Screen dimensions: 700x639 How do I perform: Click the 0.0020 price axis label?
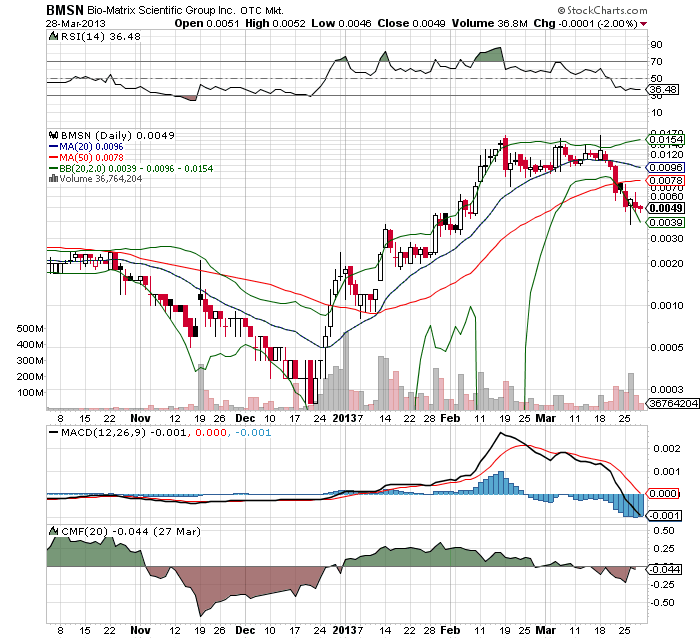[667, 263]
